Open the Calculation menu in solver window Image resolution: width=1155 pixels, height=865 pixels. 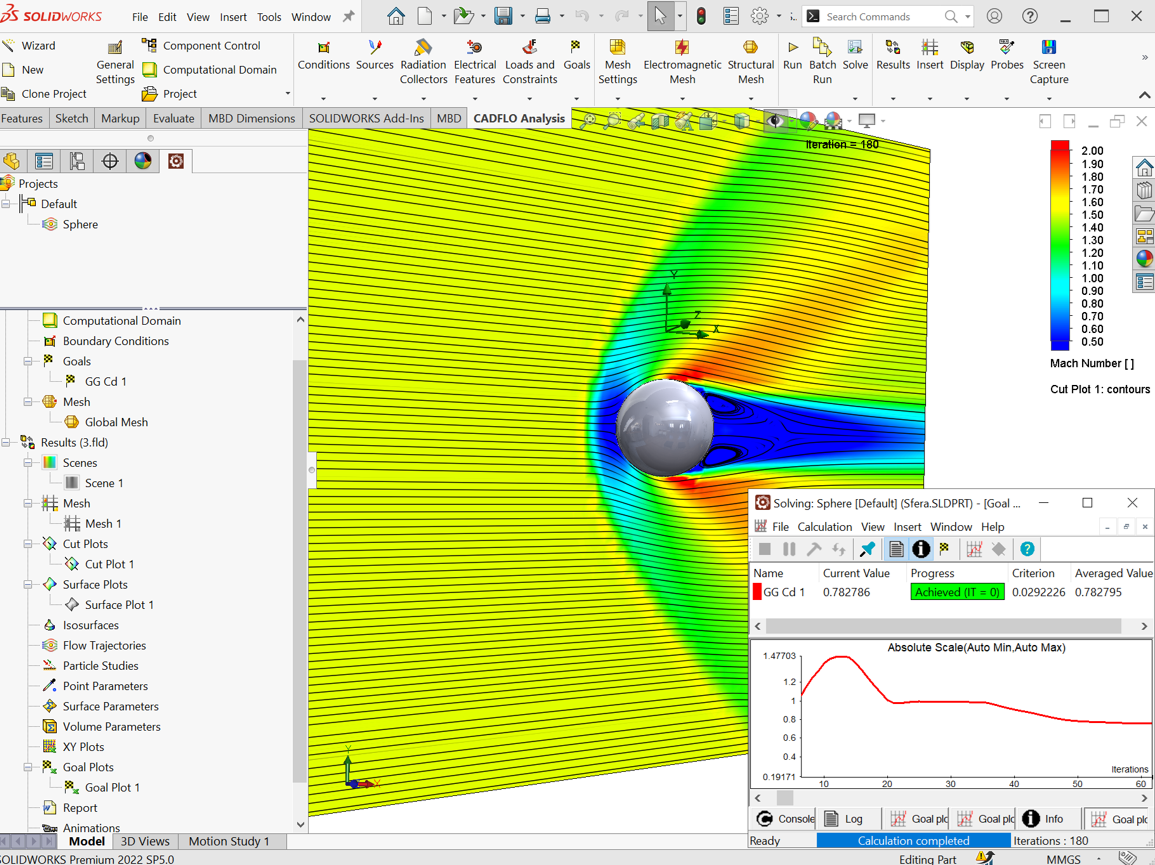pyautogui.click(x=825, y=526)
